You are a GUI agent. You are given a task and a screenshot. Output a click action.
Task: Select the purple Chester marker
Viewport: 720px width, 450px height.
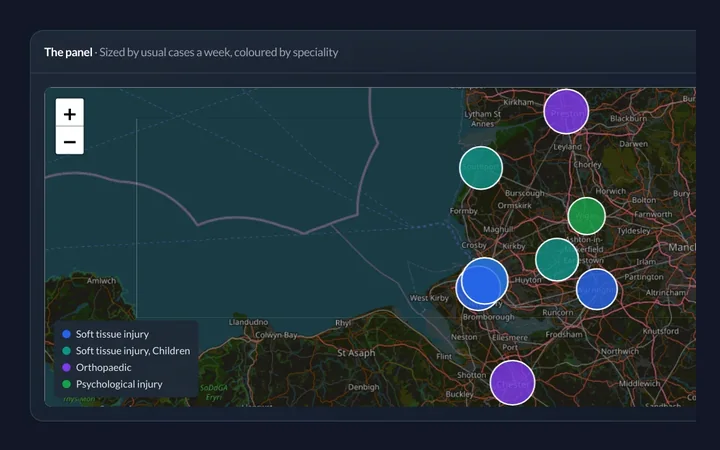point(512,382)
